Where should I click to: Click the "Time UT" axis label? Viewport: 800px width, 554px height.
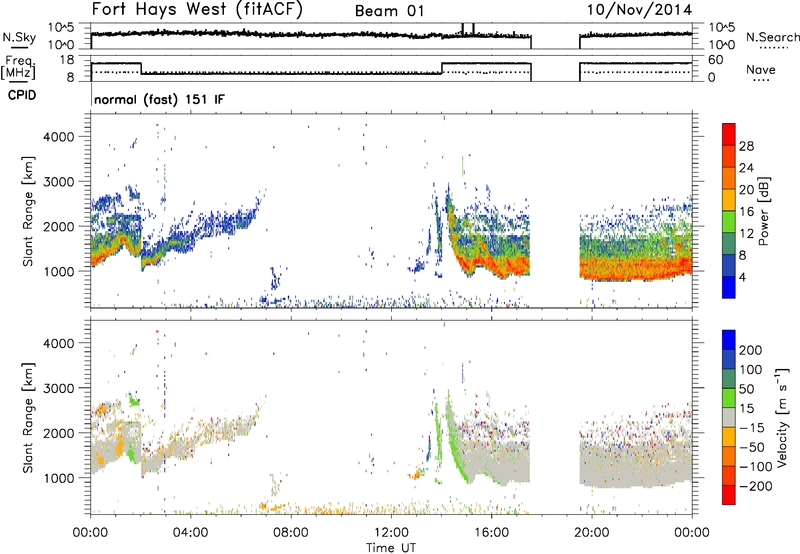391,548
